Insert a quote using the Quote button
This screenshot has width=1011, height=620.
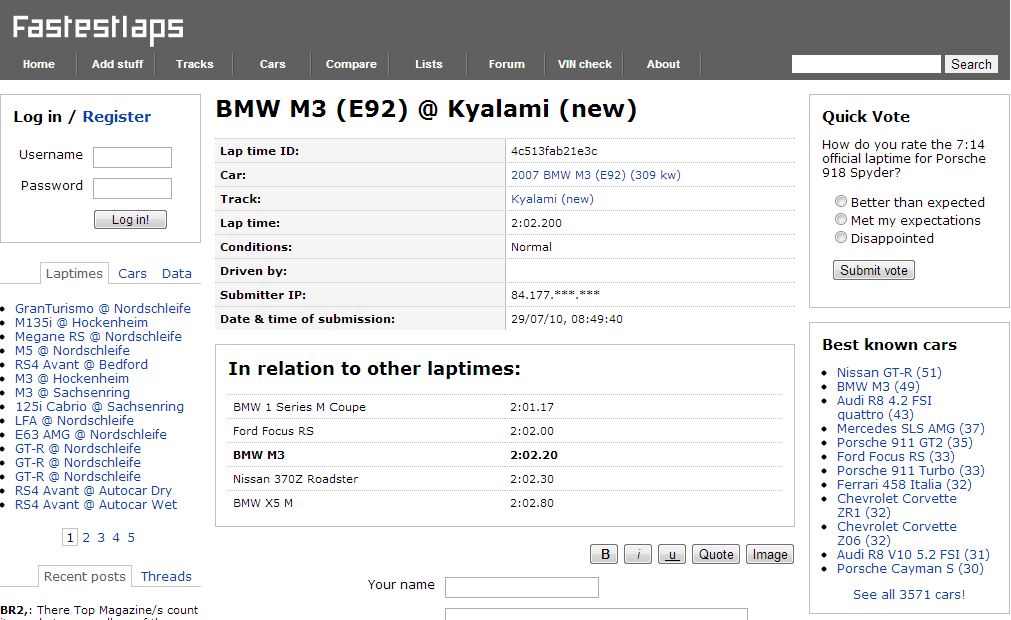715,554
